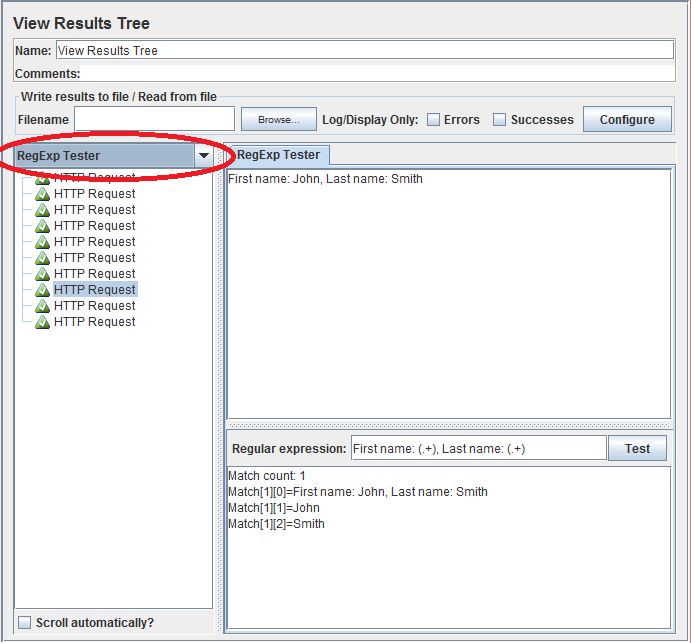Screen dimensions: 691x643
Task: Open the Configure button
Action: 627,119
